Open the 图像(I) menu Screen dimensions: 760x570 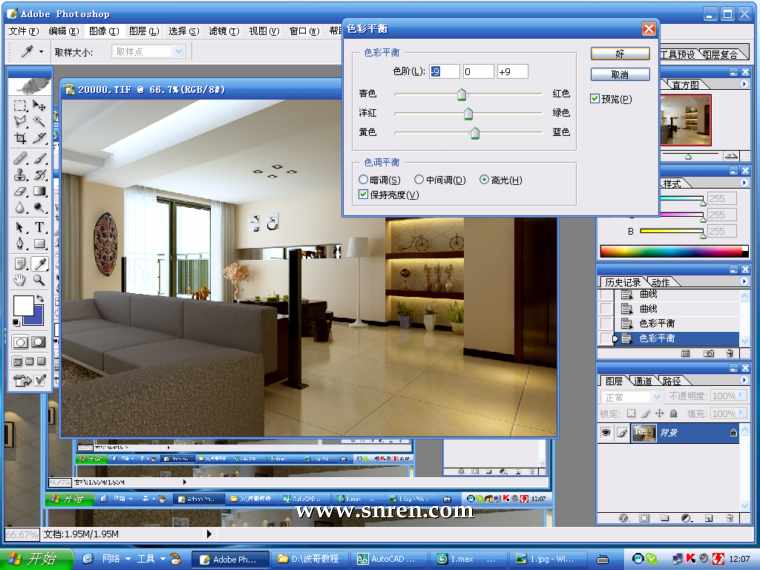point(104,31)
